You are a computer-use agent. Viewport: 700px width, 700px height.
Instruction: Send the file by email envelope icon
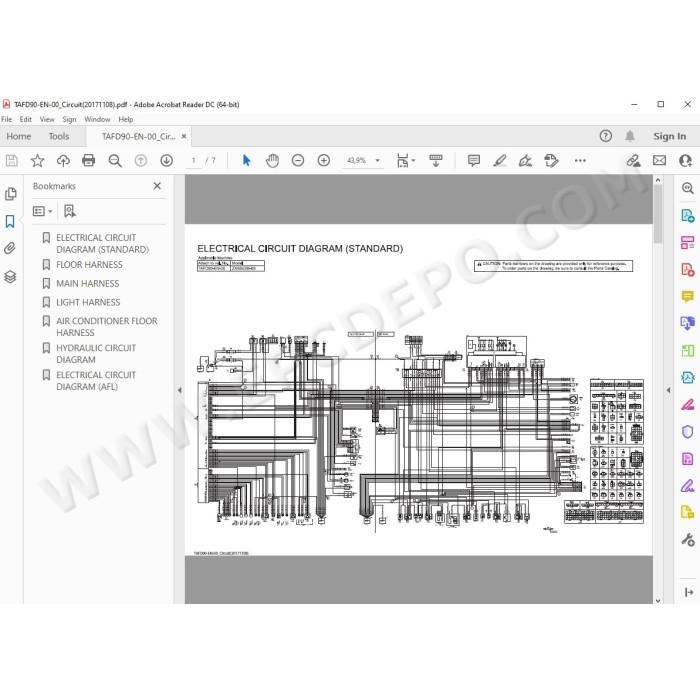click(x=659, y=160)
